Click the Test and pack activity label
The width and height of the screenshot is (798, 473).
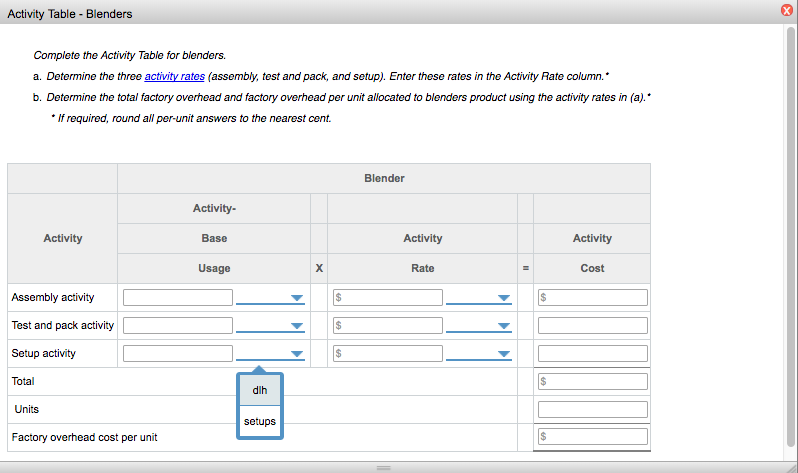pyautogui.click(x=63, y=325)
